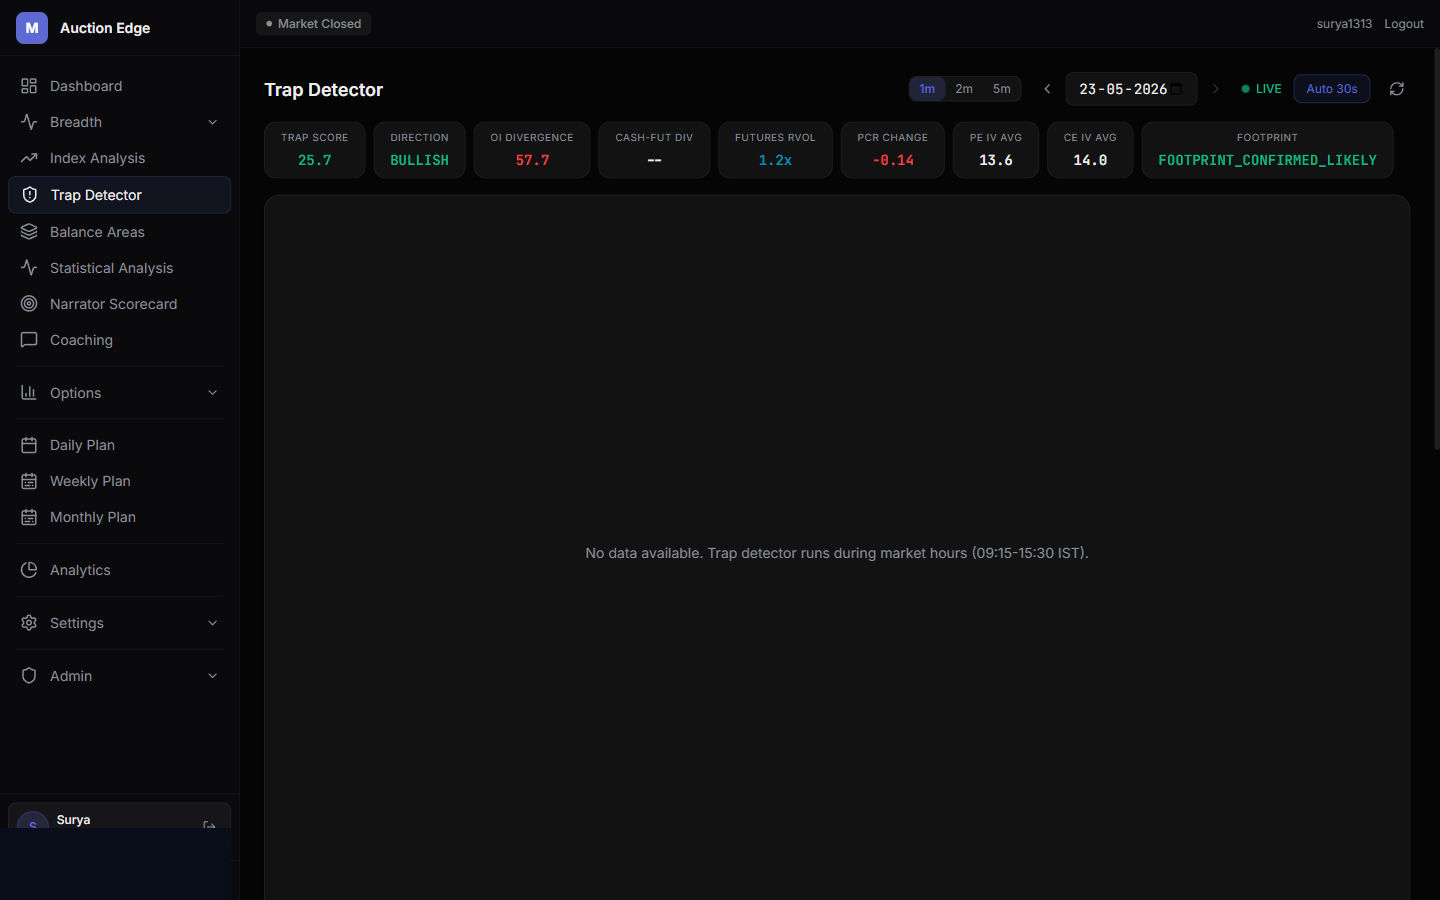Expand the Options submenu chevron
This screenshot has height=900, width=1440.
click(x=213, y=393)
